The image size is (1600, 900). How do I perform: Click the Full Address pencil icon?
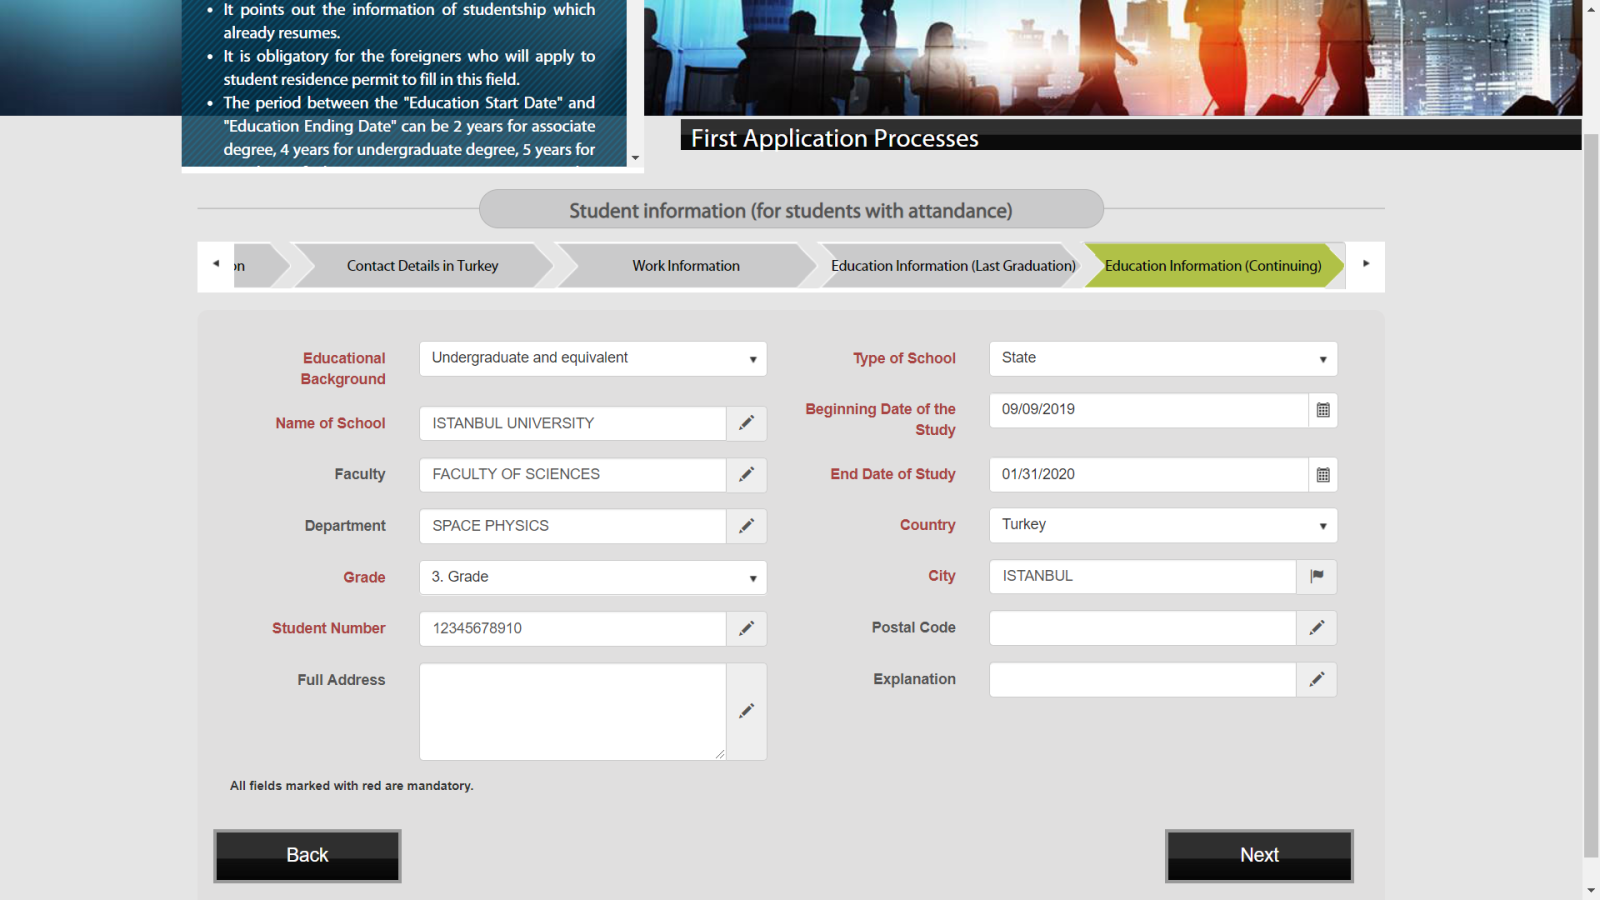tap(746, 711)
